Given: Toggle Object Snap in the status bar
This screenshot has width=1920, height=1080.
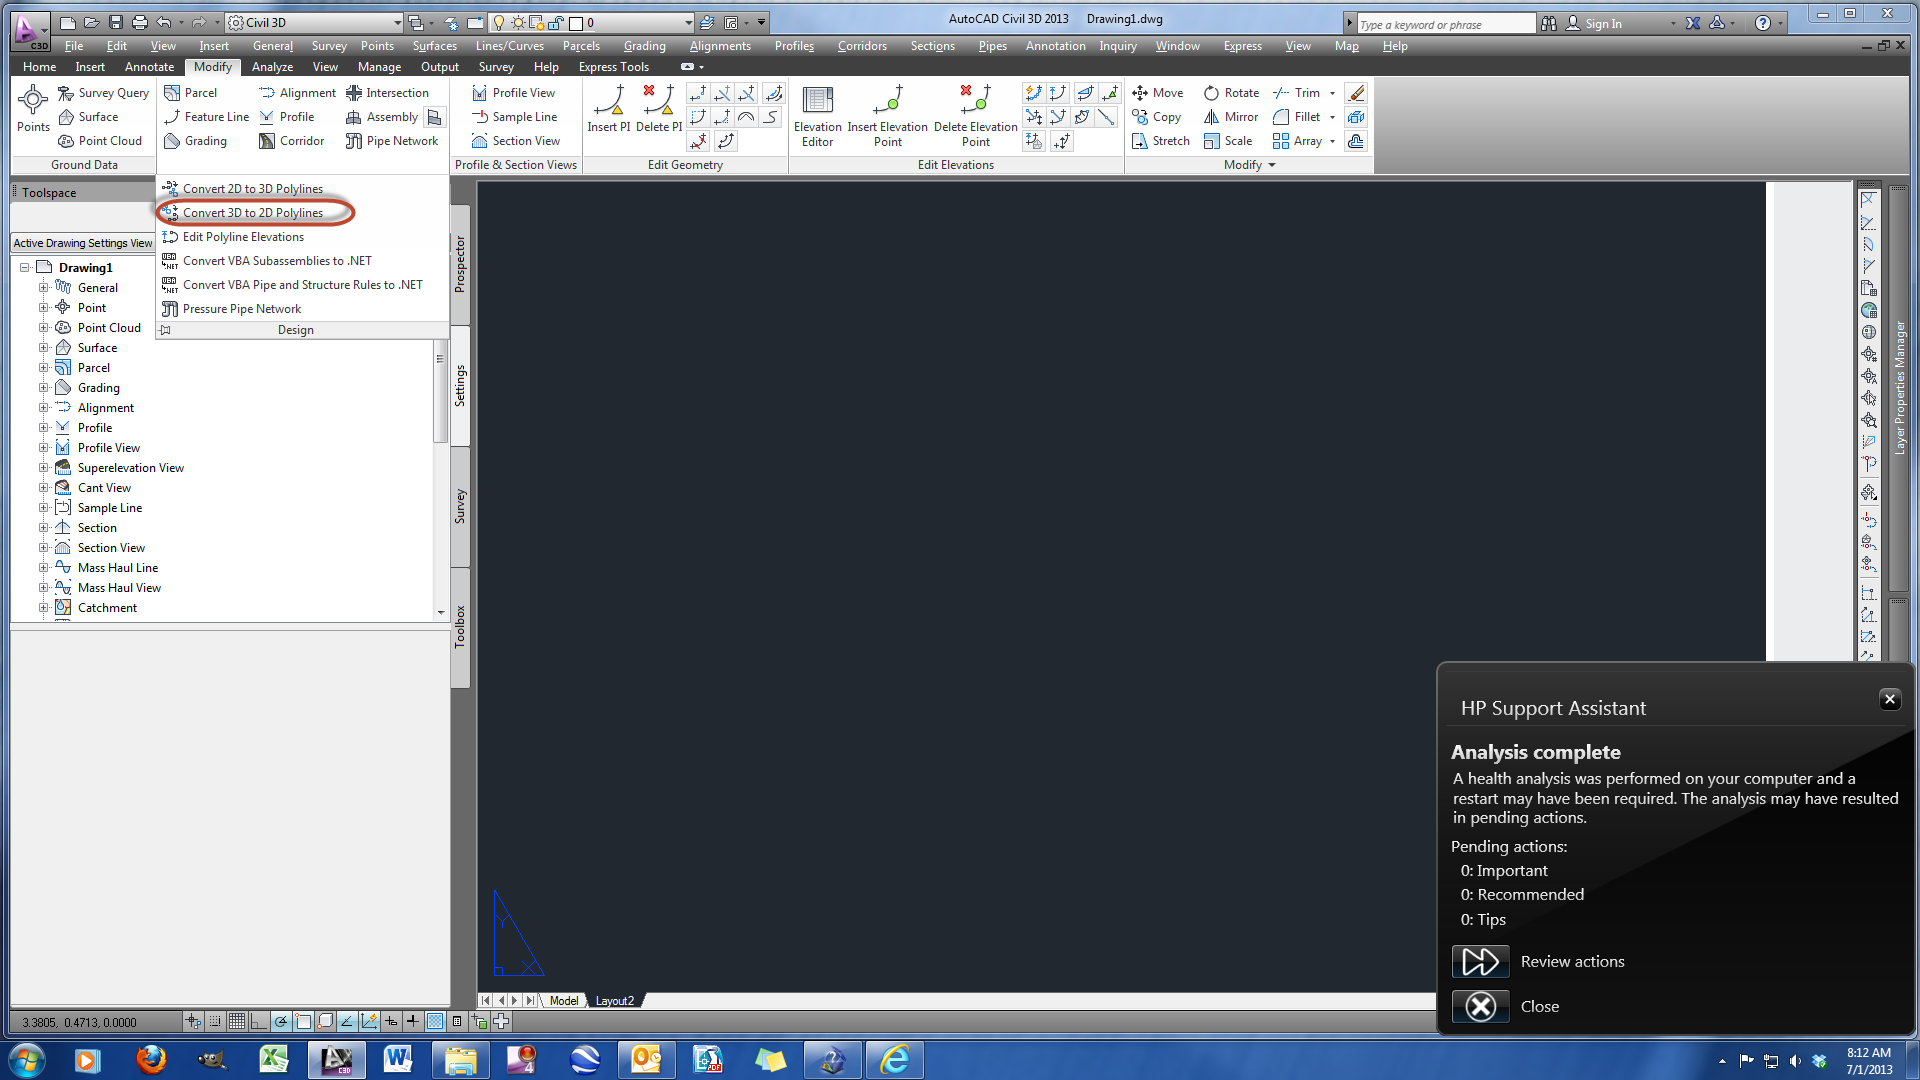Looking at the screenshot, I should click(303, 1021).
